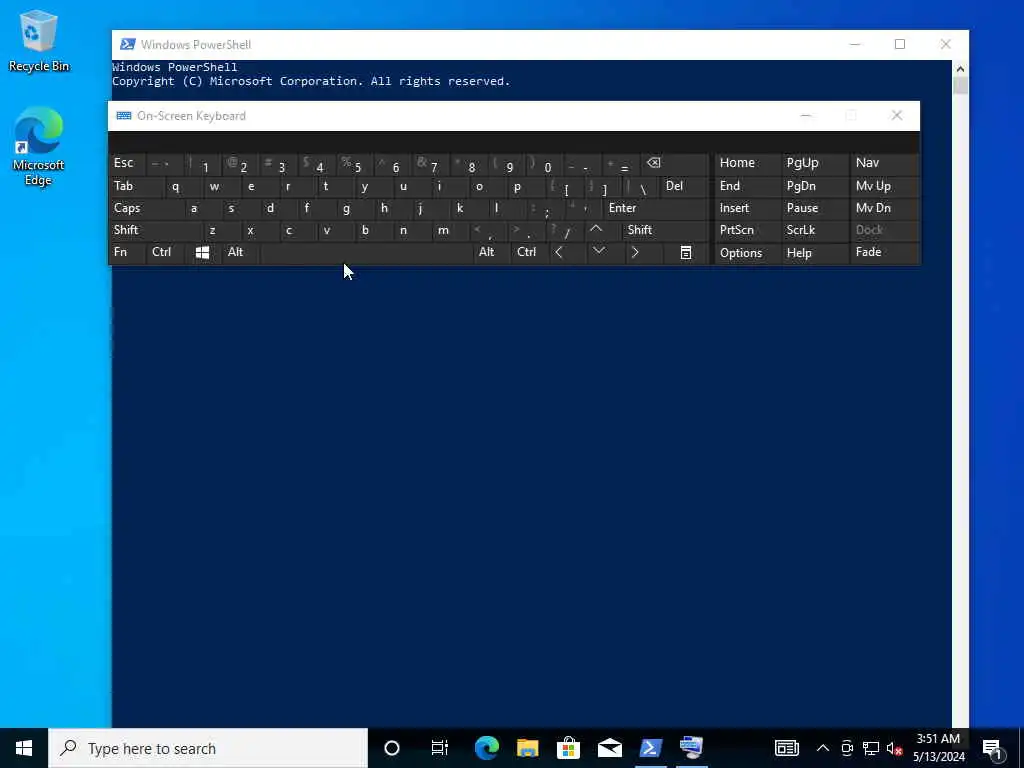Click the taskbar search box
This screenshot has height=768, width=1024.
(x=208, y=748)
